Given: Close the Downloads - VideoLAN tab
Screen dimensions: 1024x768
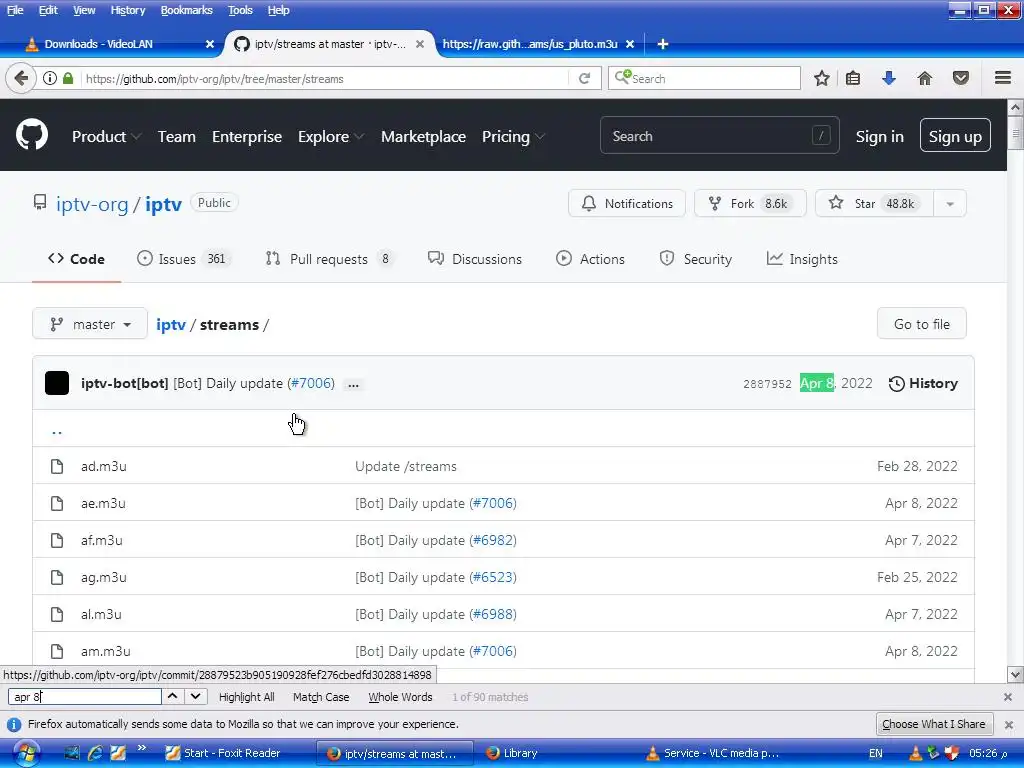Looking at the screenshot, I should pyautogui.click(x=210, y=44).
